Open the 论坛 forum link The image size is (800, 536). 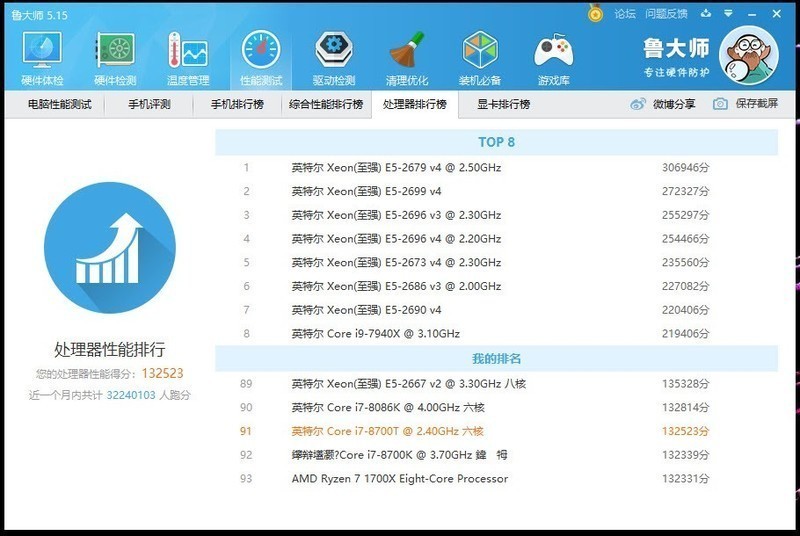(624, 14)
